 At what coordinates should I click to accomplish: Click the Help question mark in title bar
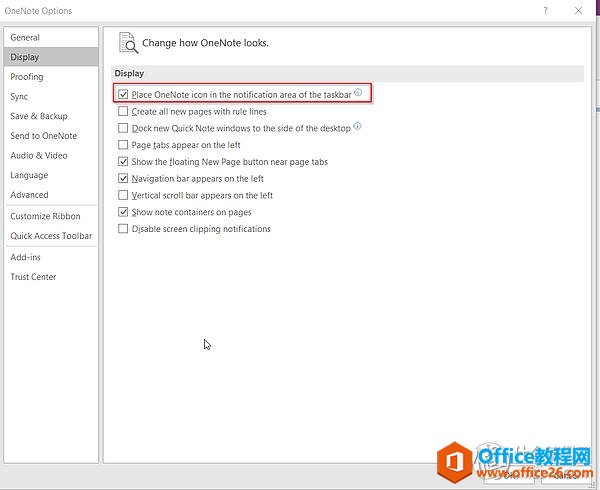[x=545, y=11]
